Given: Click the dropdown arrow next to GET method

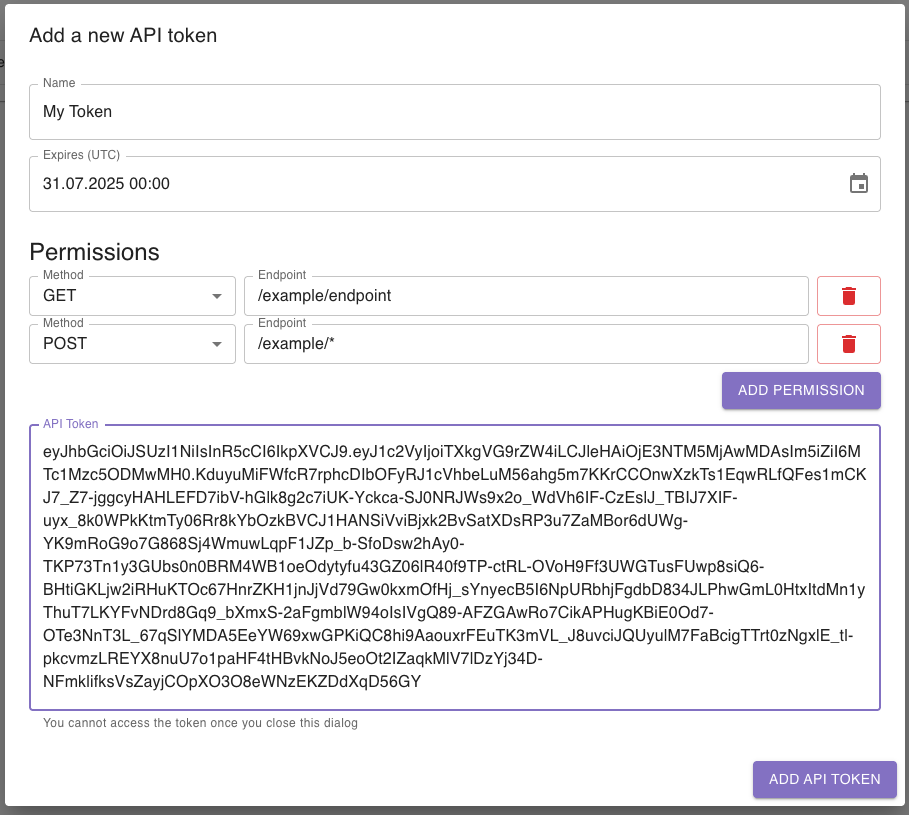Looking at the screenshot, I should click(x=217, y=295).
